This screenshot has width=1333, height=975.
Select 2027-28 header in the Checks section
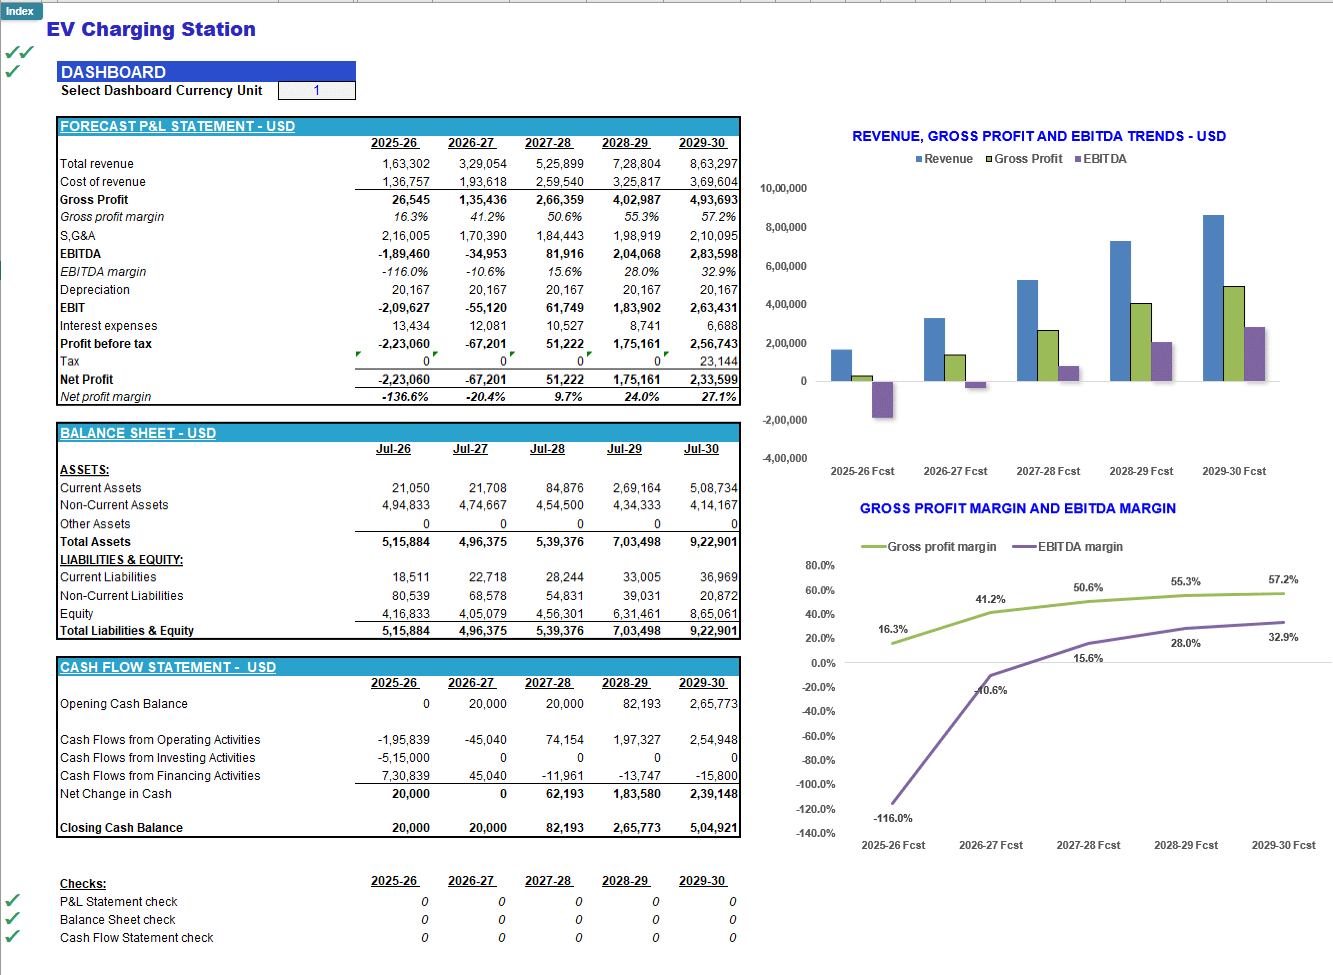pyautogui.click(x=548, y=881)
